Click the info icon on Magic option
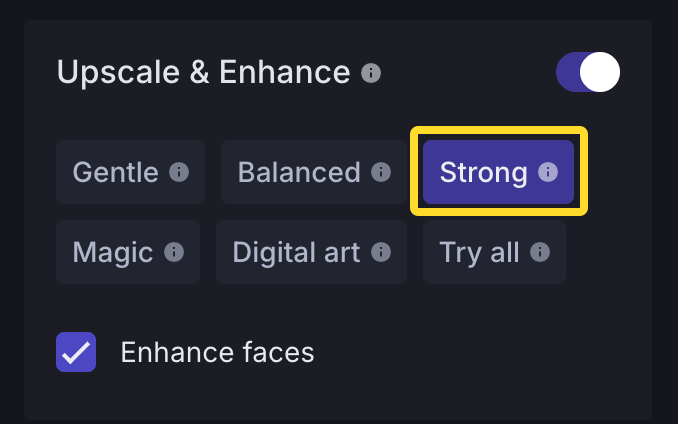The width and height of the screenshot is (678, 424). 174,252
